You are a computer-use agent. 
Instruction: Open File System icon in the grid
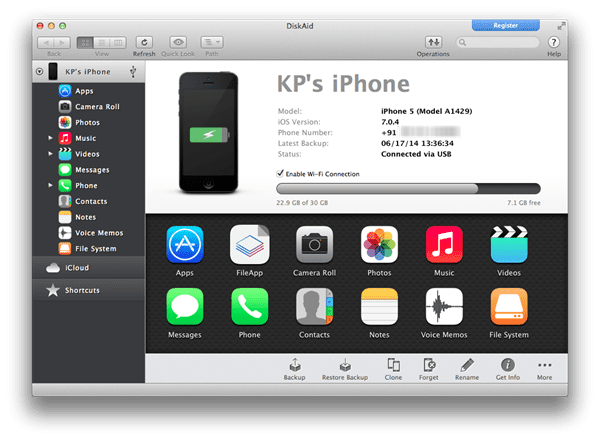(x=509, y=306)
